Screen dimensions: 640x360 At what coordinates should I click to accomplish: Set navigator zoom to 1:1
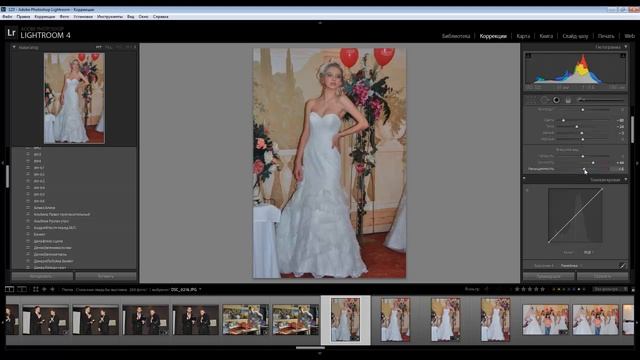pyautogui.click(x=119, y=47)
